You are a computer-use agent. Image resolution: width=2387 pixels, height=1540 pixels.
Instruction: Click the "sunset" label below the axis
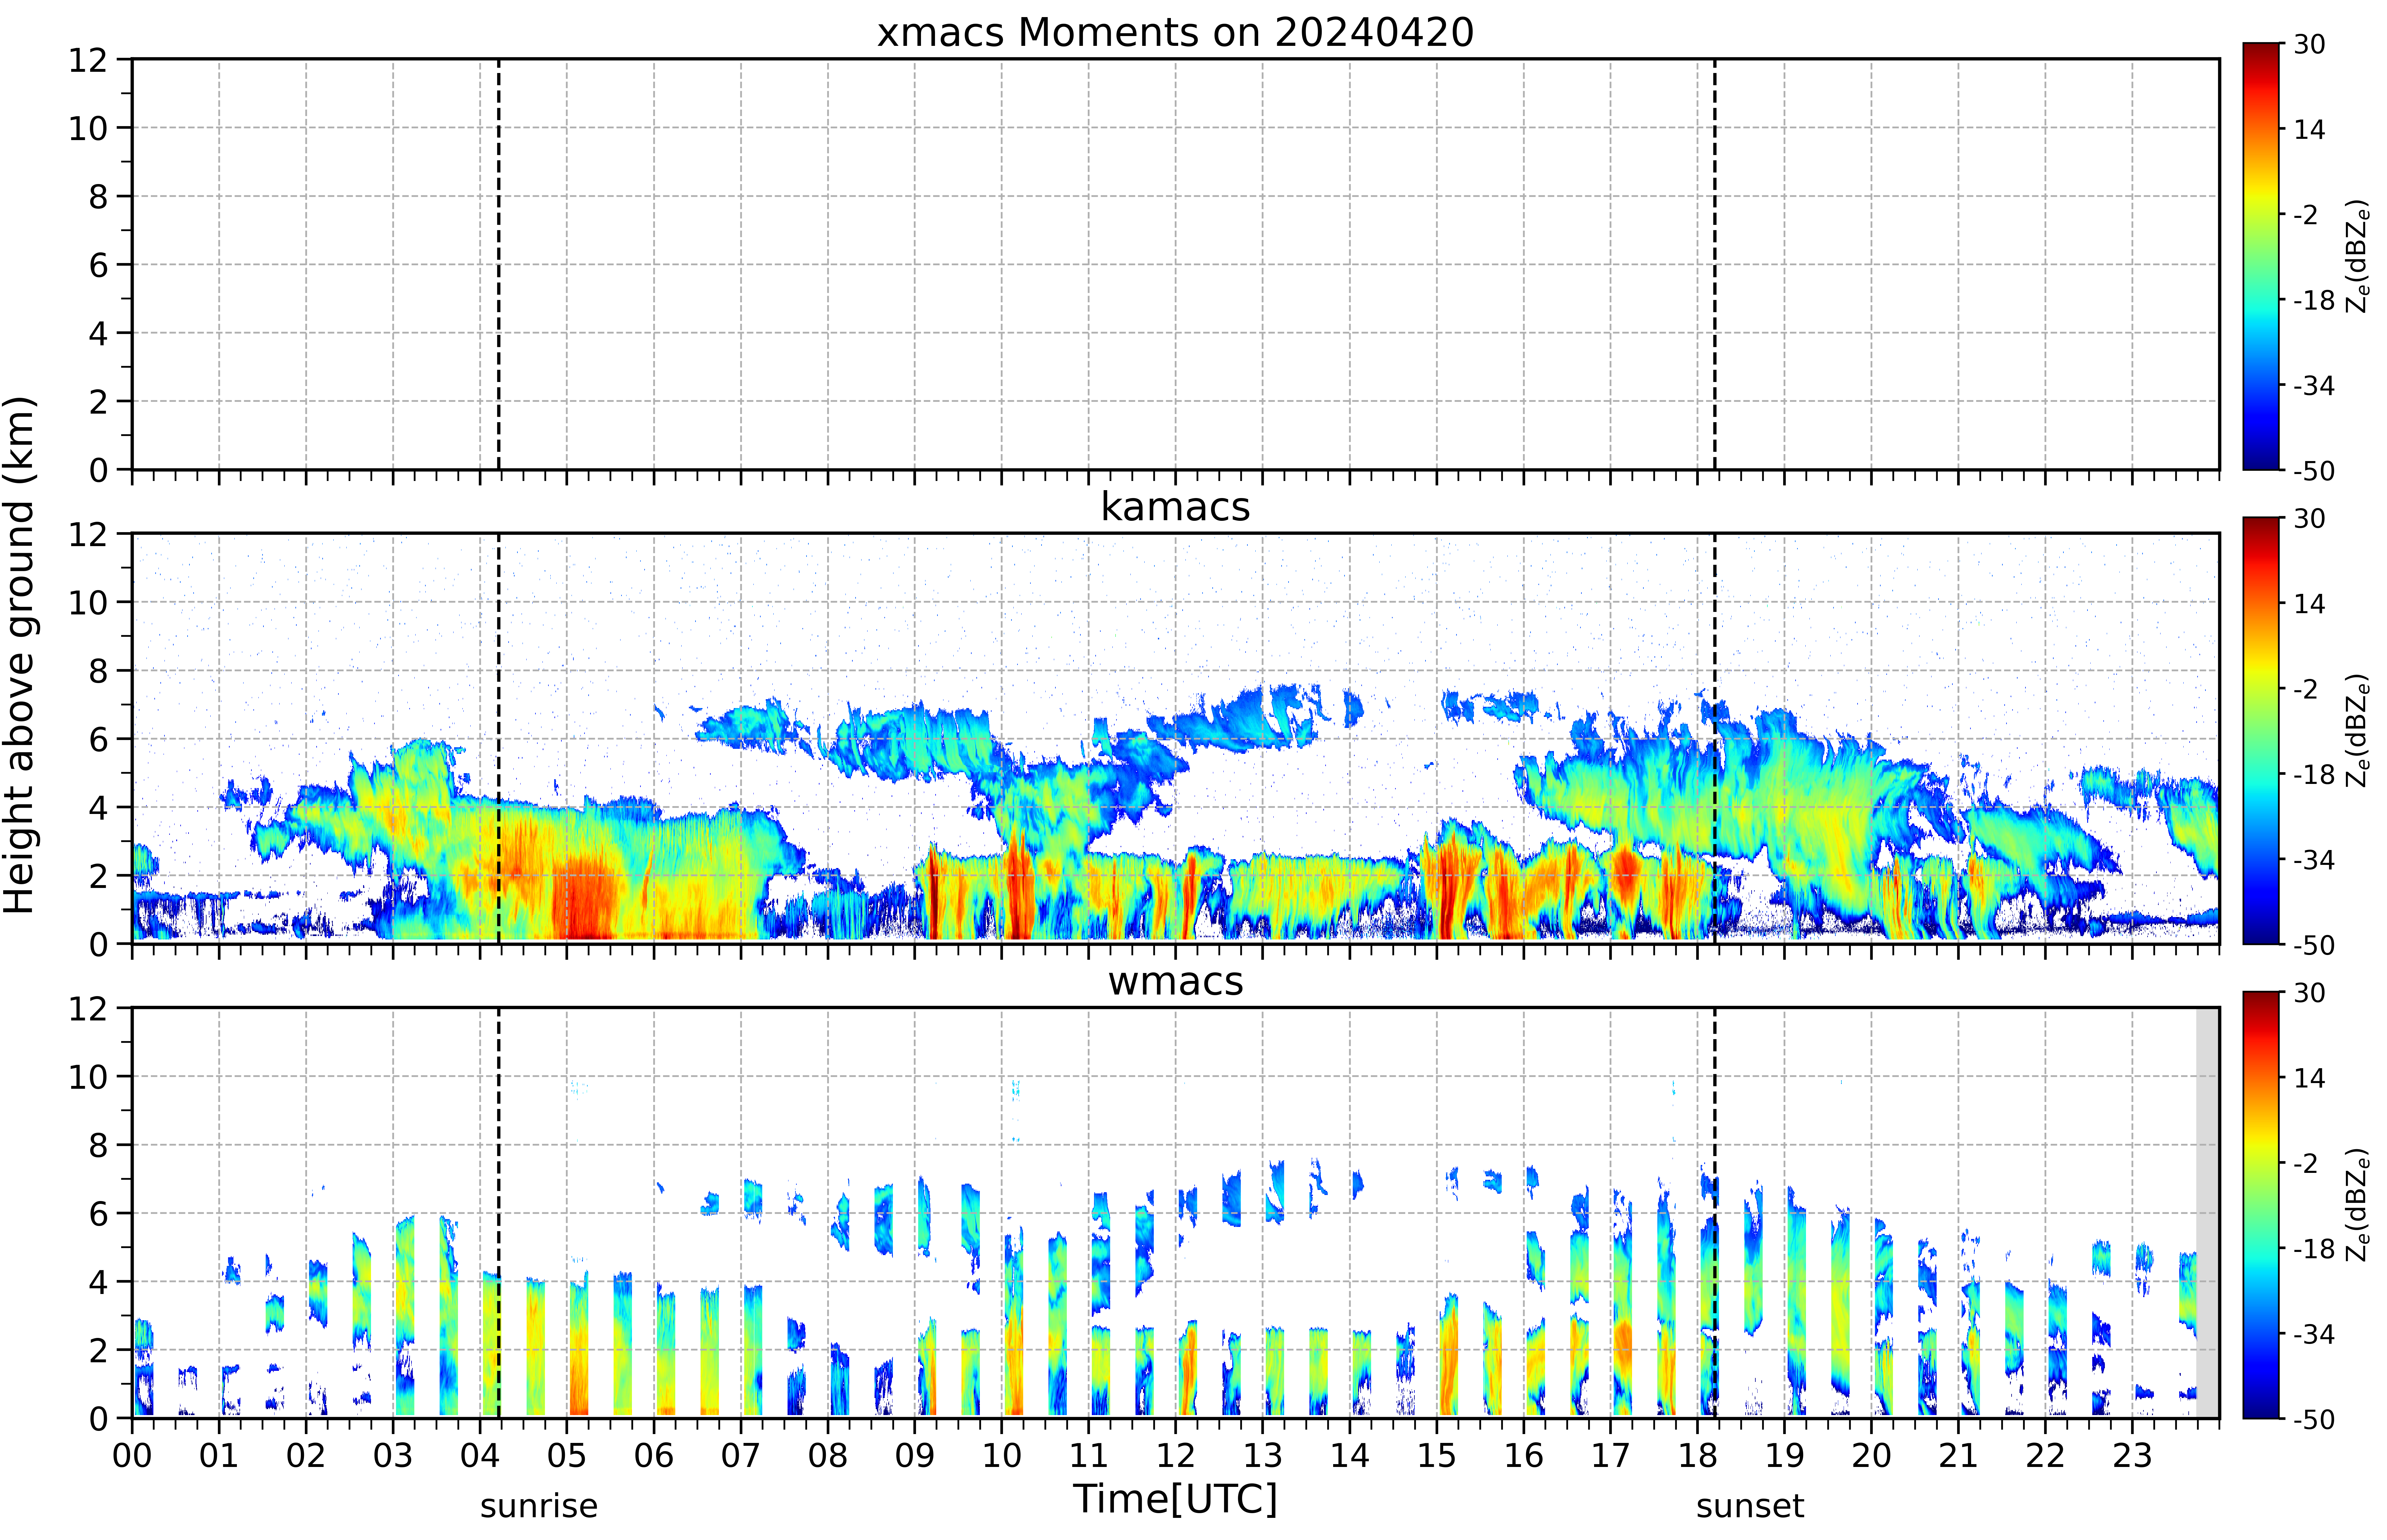click(x=1750, y=1506)
